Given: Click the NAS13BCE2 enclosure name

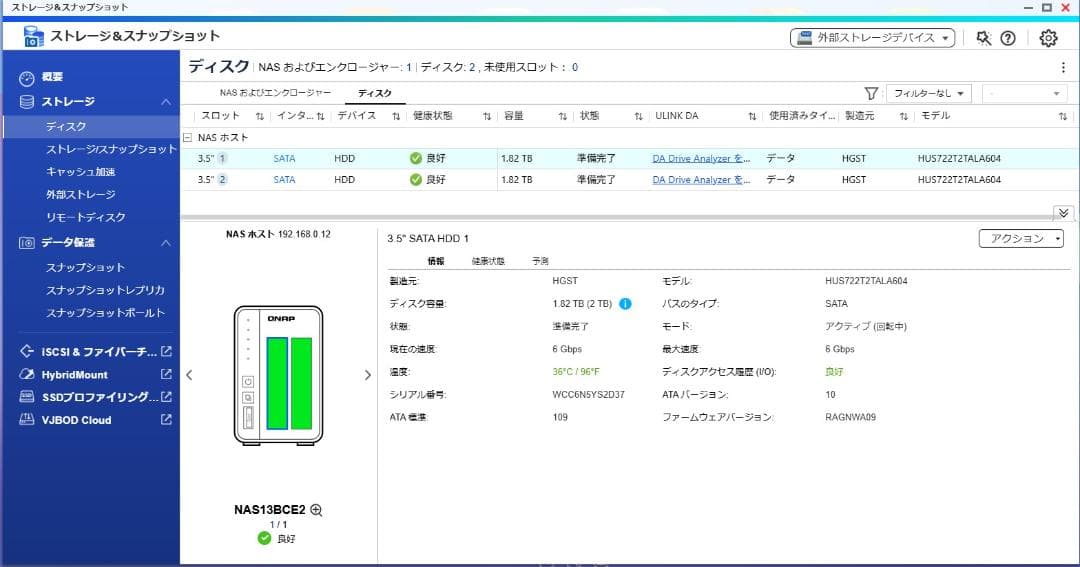Looking at the screenshot, I should pos(269,510).
